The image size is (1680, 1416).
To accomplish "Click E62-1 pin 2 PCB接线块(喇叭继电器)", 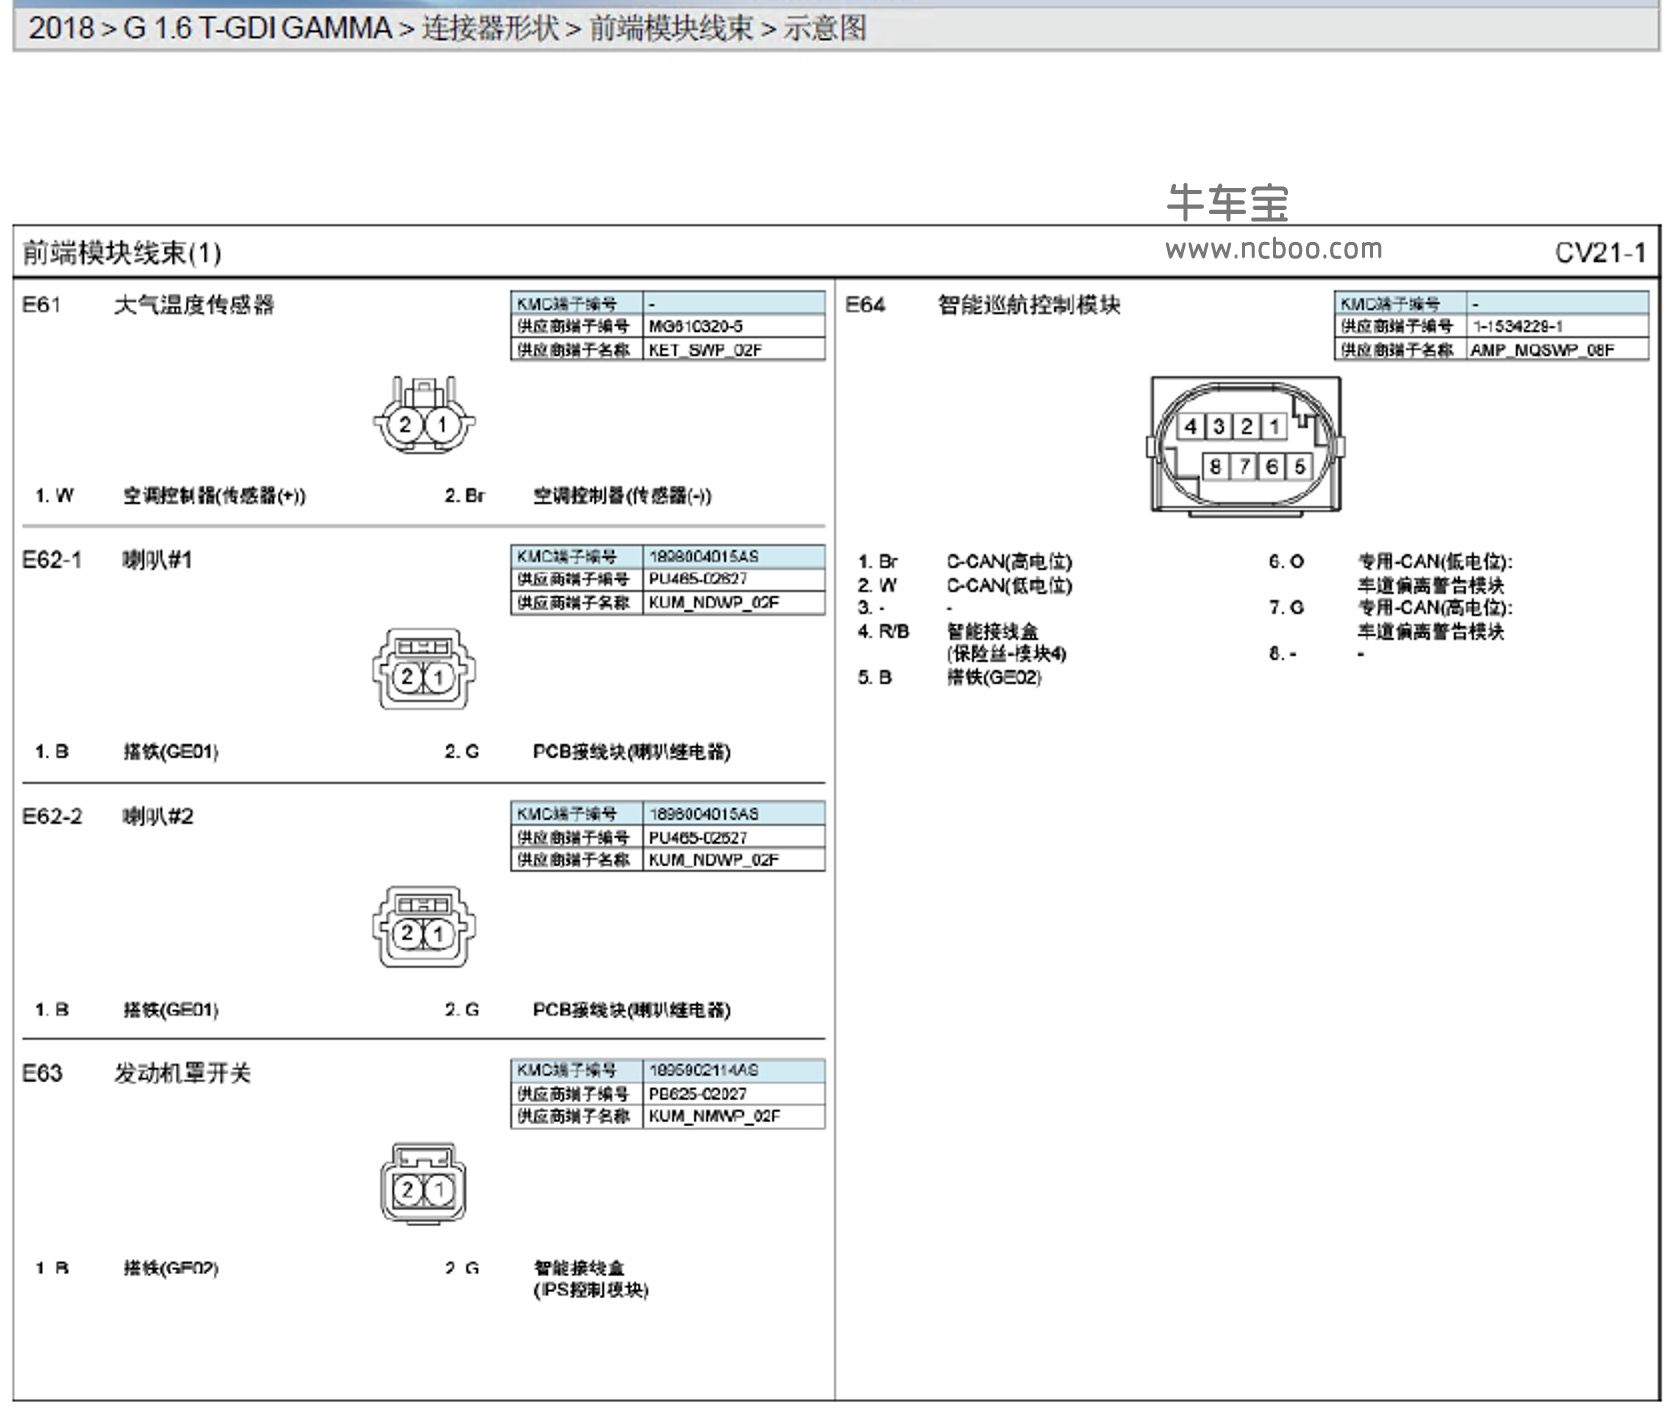I will pyautogui.click(x=587, y=751).
